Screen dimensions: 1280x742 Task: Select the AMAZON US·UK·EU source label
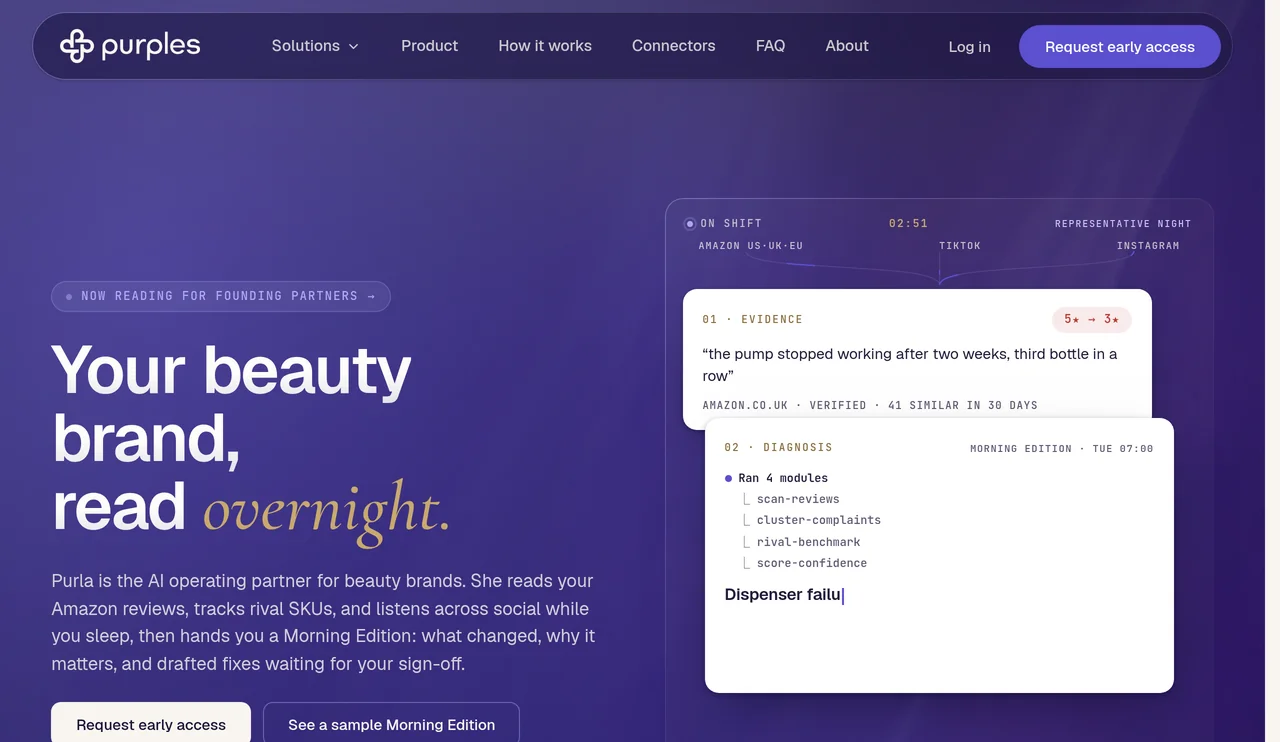pyautogui.click(x=751, y=246)
